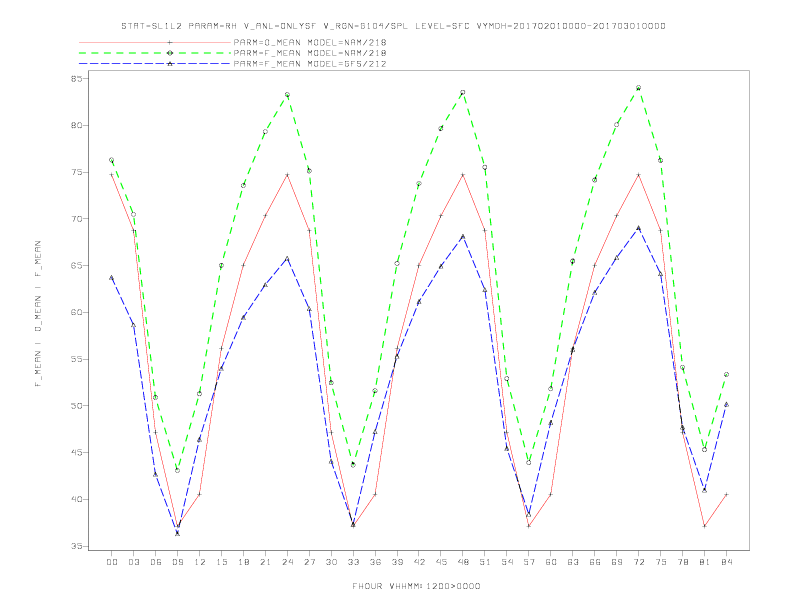Image resolution: width=792 pixels, height=612 pixels.
Task: Click y-axis tick label 50
Action: [76, 406]
